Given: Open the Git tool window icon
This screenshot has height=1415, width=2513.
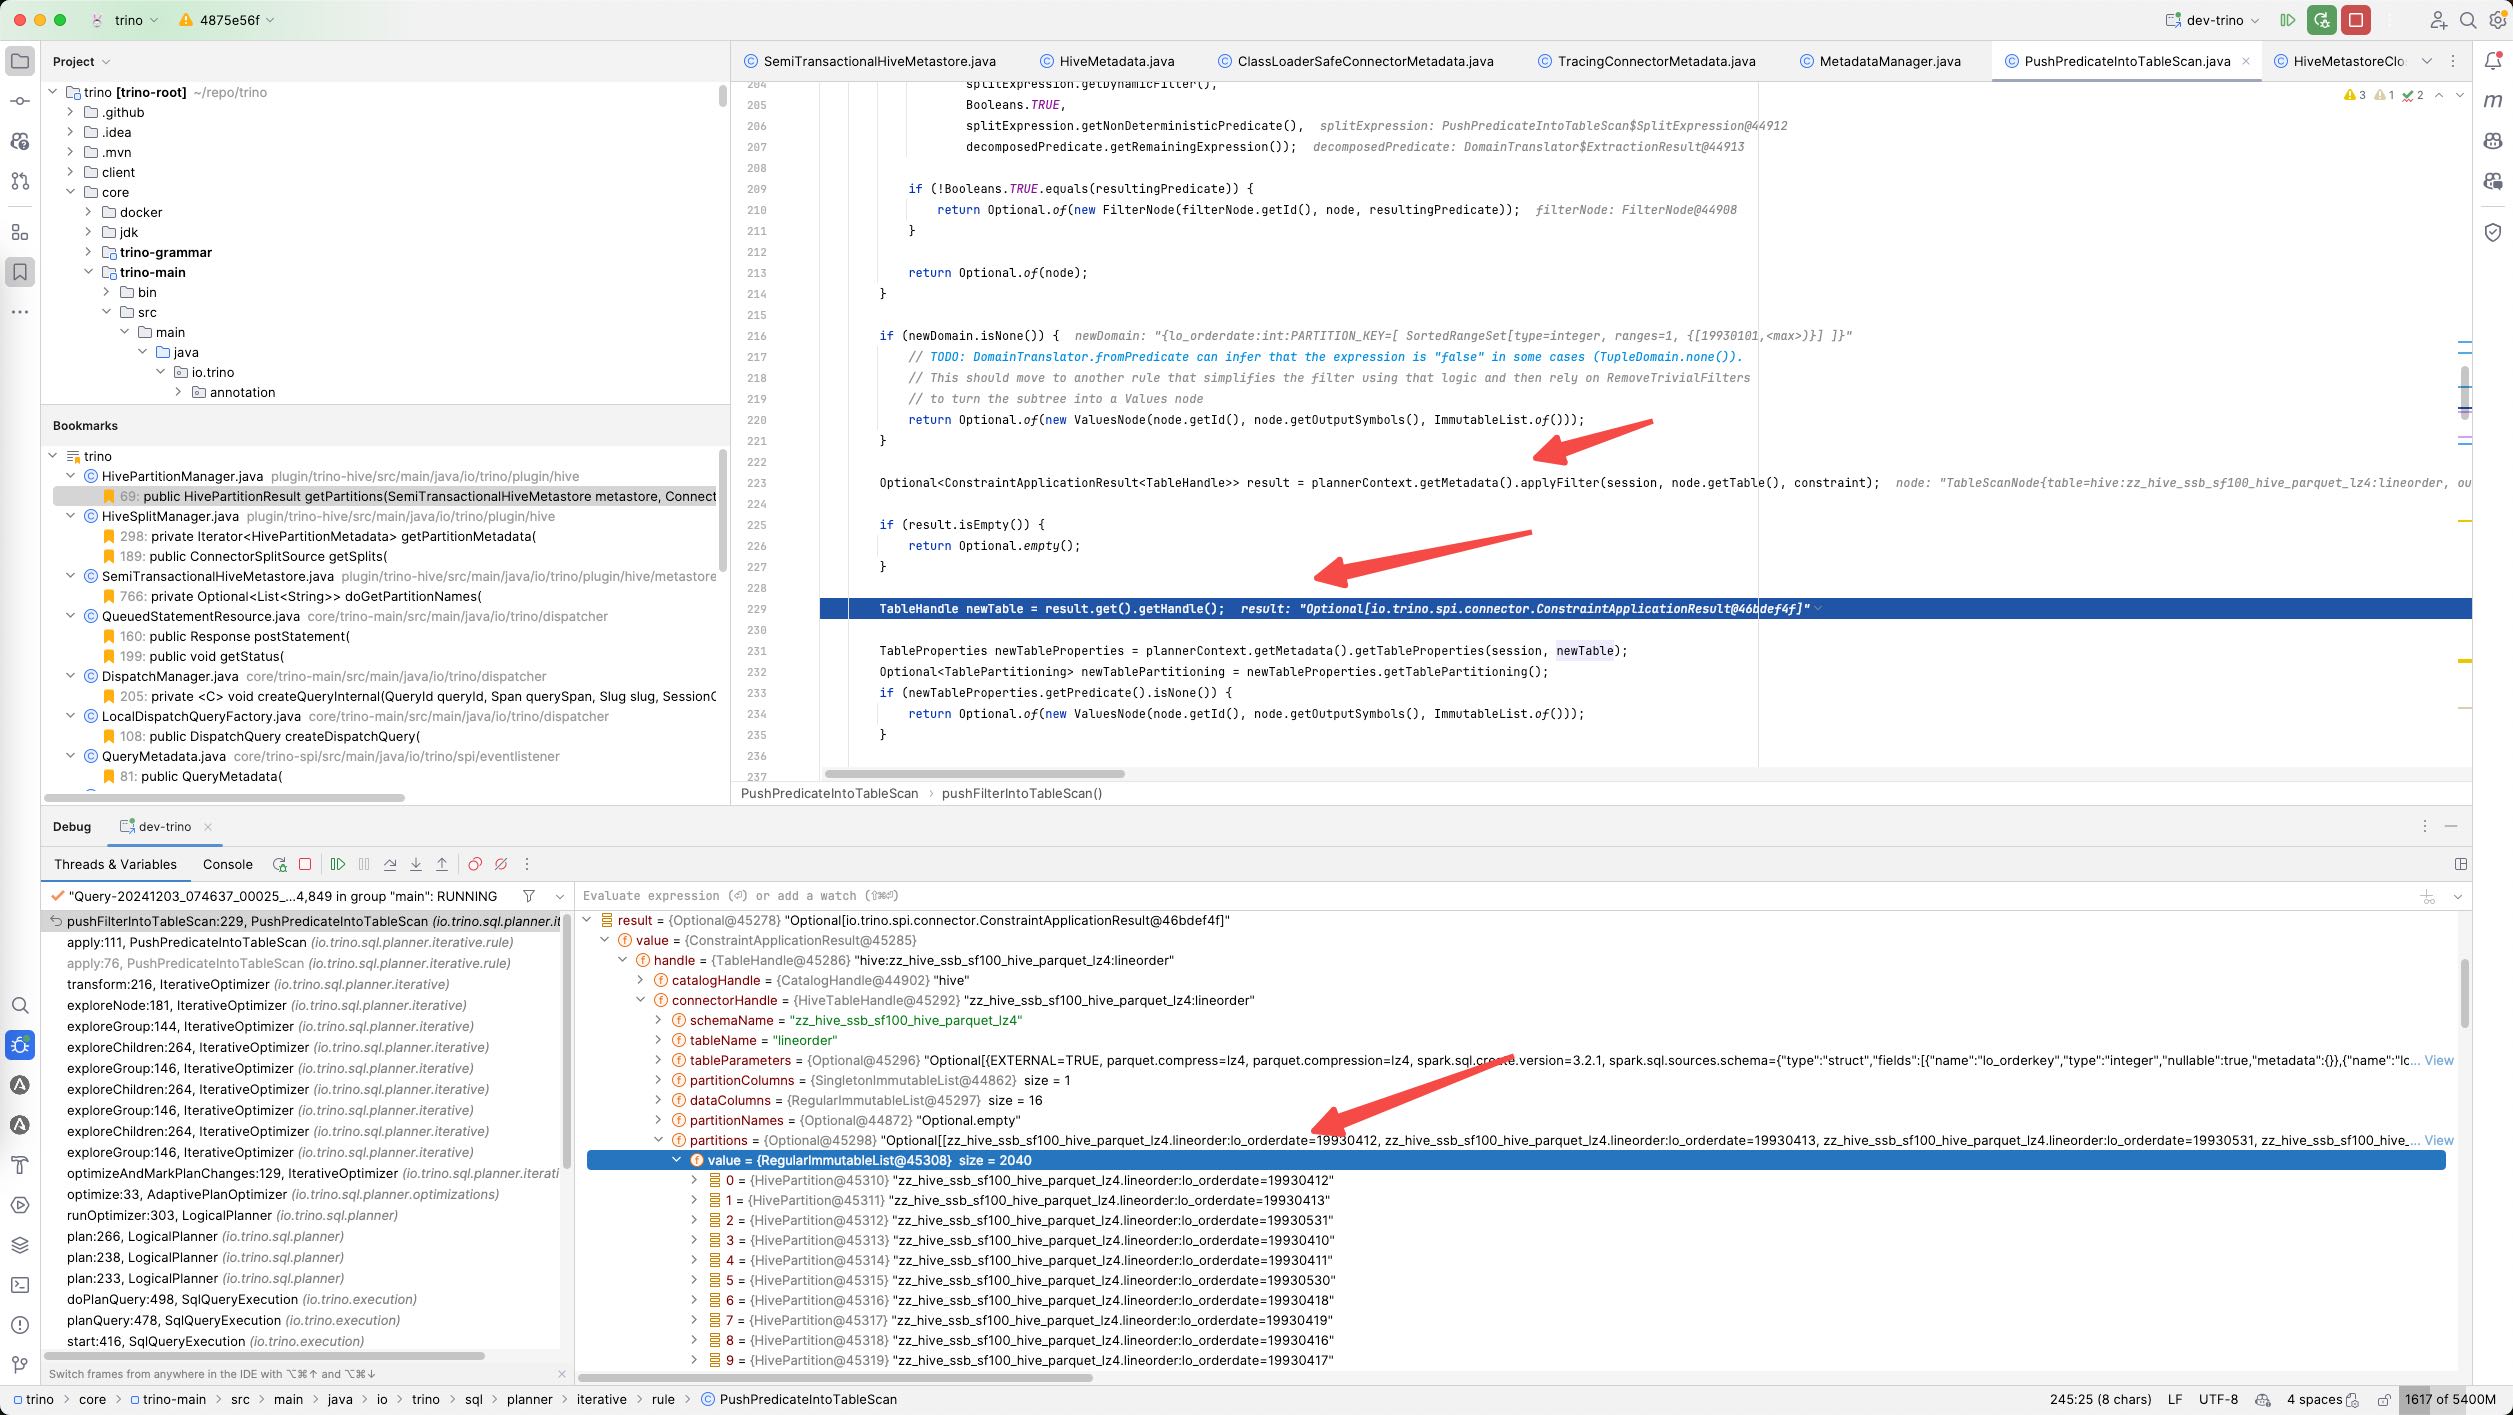Looking at the screenshot, I should click(x=20, y=1365).
